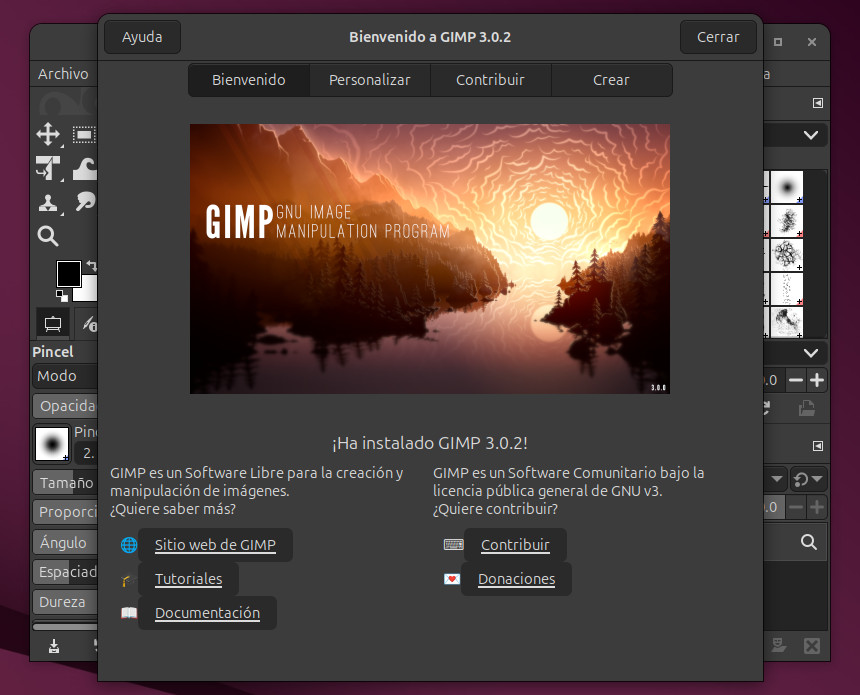Image resolution: width=860 pixels, height=695 pixels.
Task: Select the Crop/Transform tool in toolbox
Action: click(48, 168)
